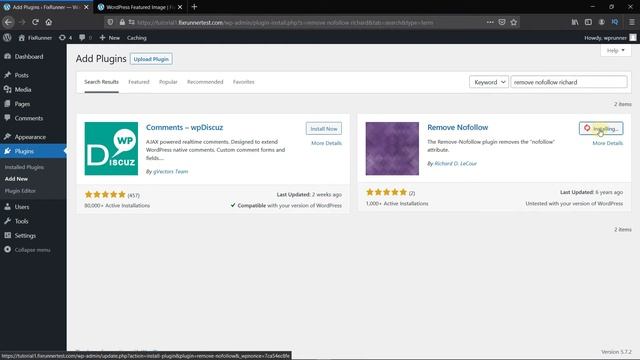This screenshot has height=360, width=640.
Task: Open the Caching admin bar item
Action: click(x=136, y=38)
